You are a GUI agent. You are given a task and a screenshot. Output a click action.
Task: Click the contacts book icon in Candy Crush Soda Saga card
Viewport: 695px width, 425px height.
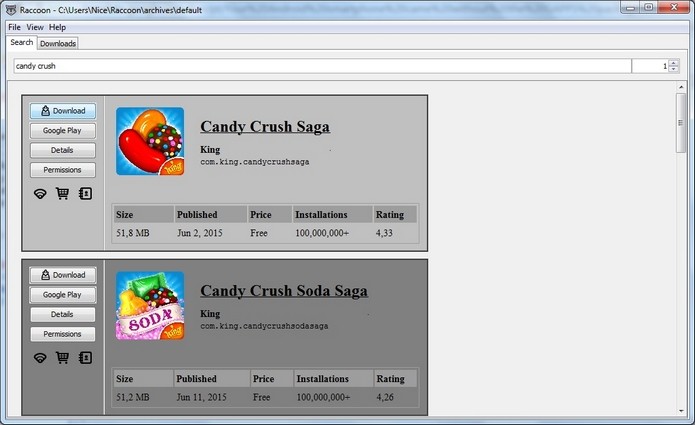pyautogui.click(x=85, y=358)
